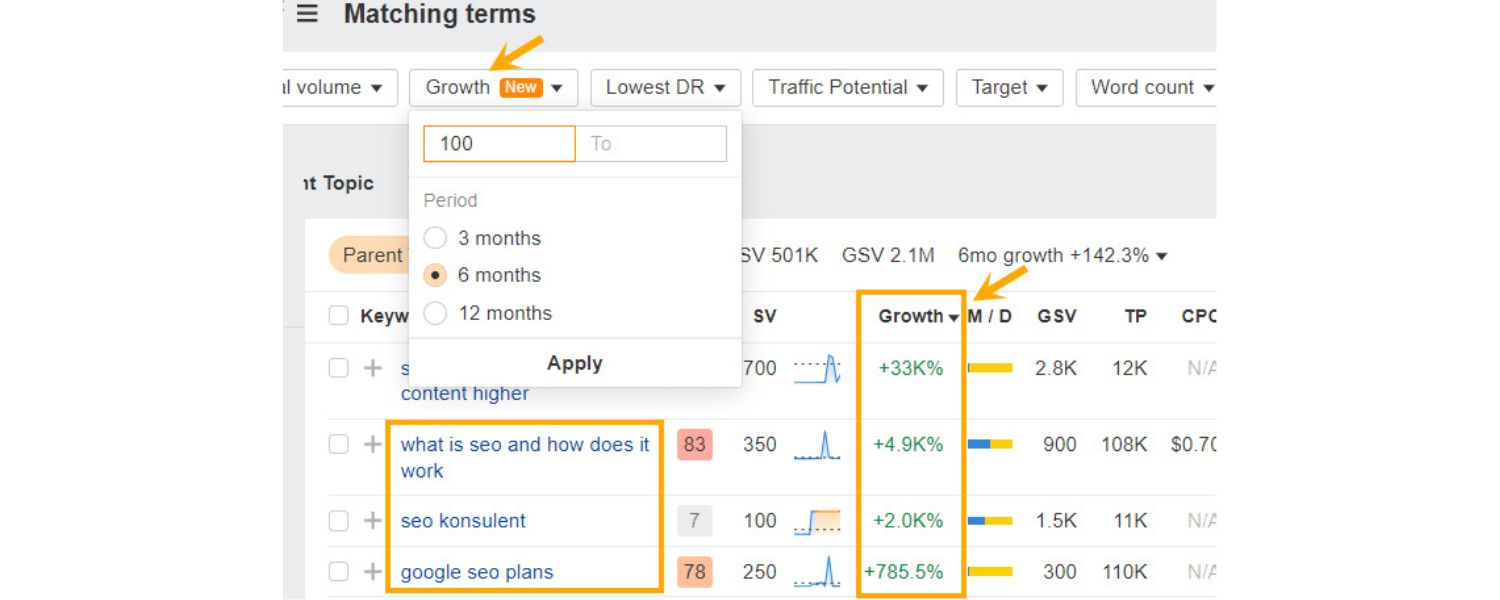Tick the checkbox for seo konsulent row
The image size is (1500, 600).
339,520
